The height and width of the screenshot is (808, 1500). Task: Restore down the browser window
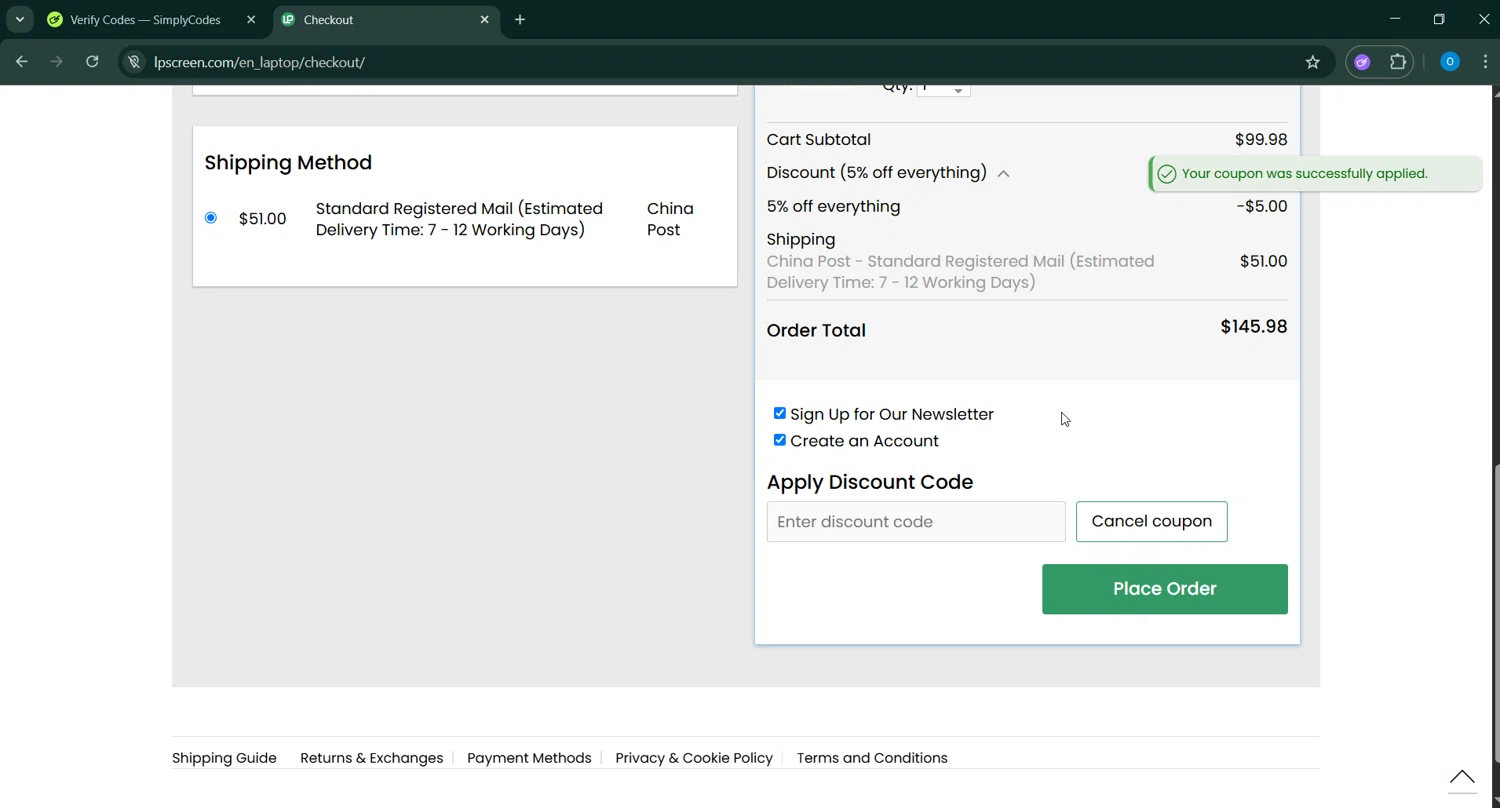pyautogui.click(x=1439, y=19)
